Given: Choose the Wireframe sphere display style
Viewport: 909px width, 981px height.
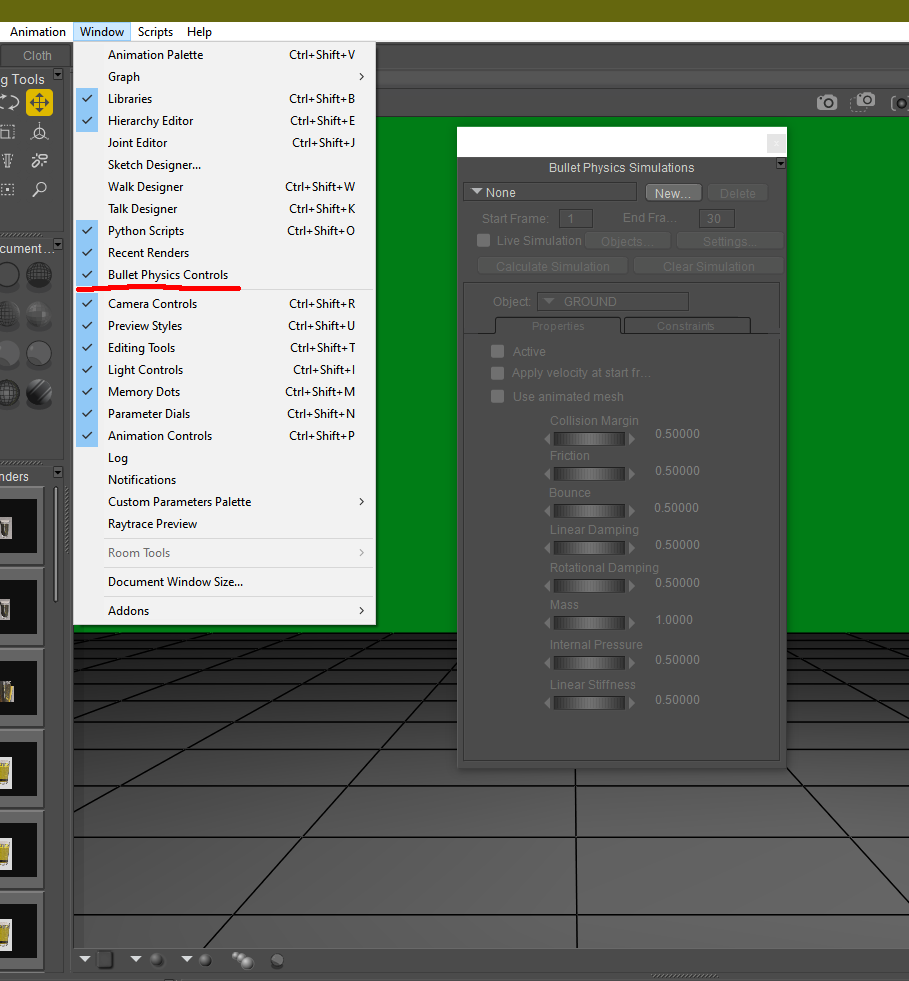Looking at the screenshot, I should [39, 275].
